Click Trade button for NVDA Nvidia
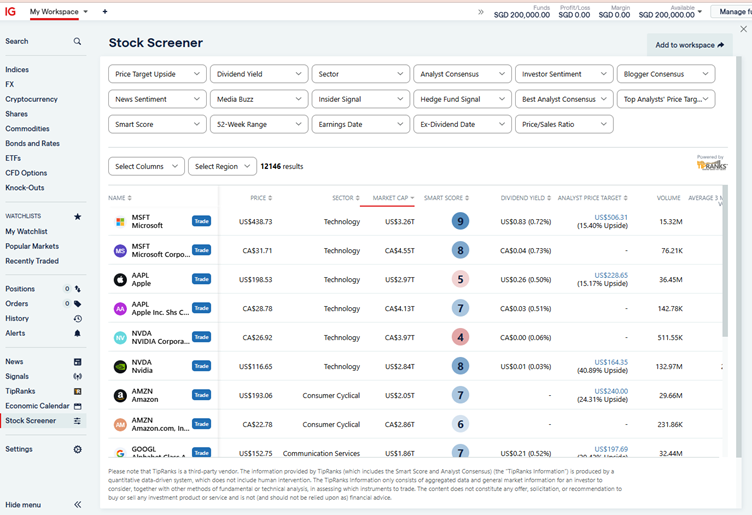Screen dimensions: 752x515 (x=201, y=366)
